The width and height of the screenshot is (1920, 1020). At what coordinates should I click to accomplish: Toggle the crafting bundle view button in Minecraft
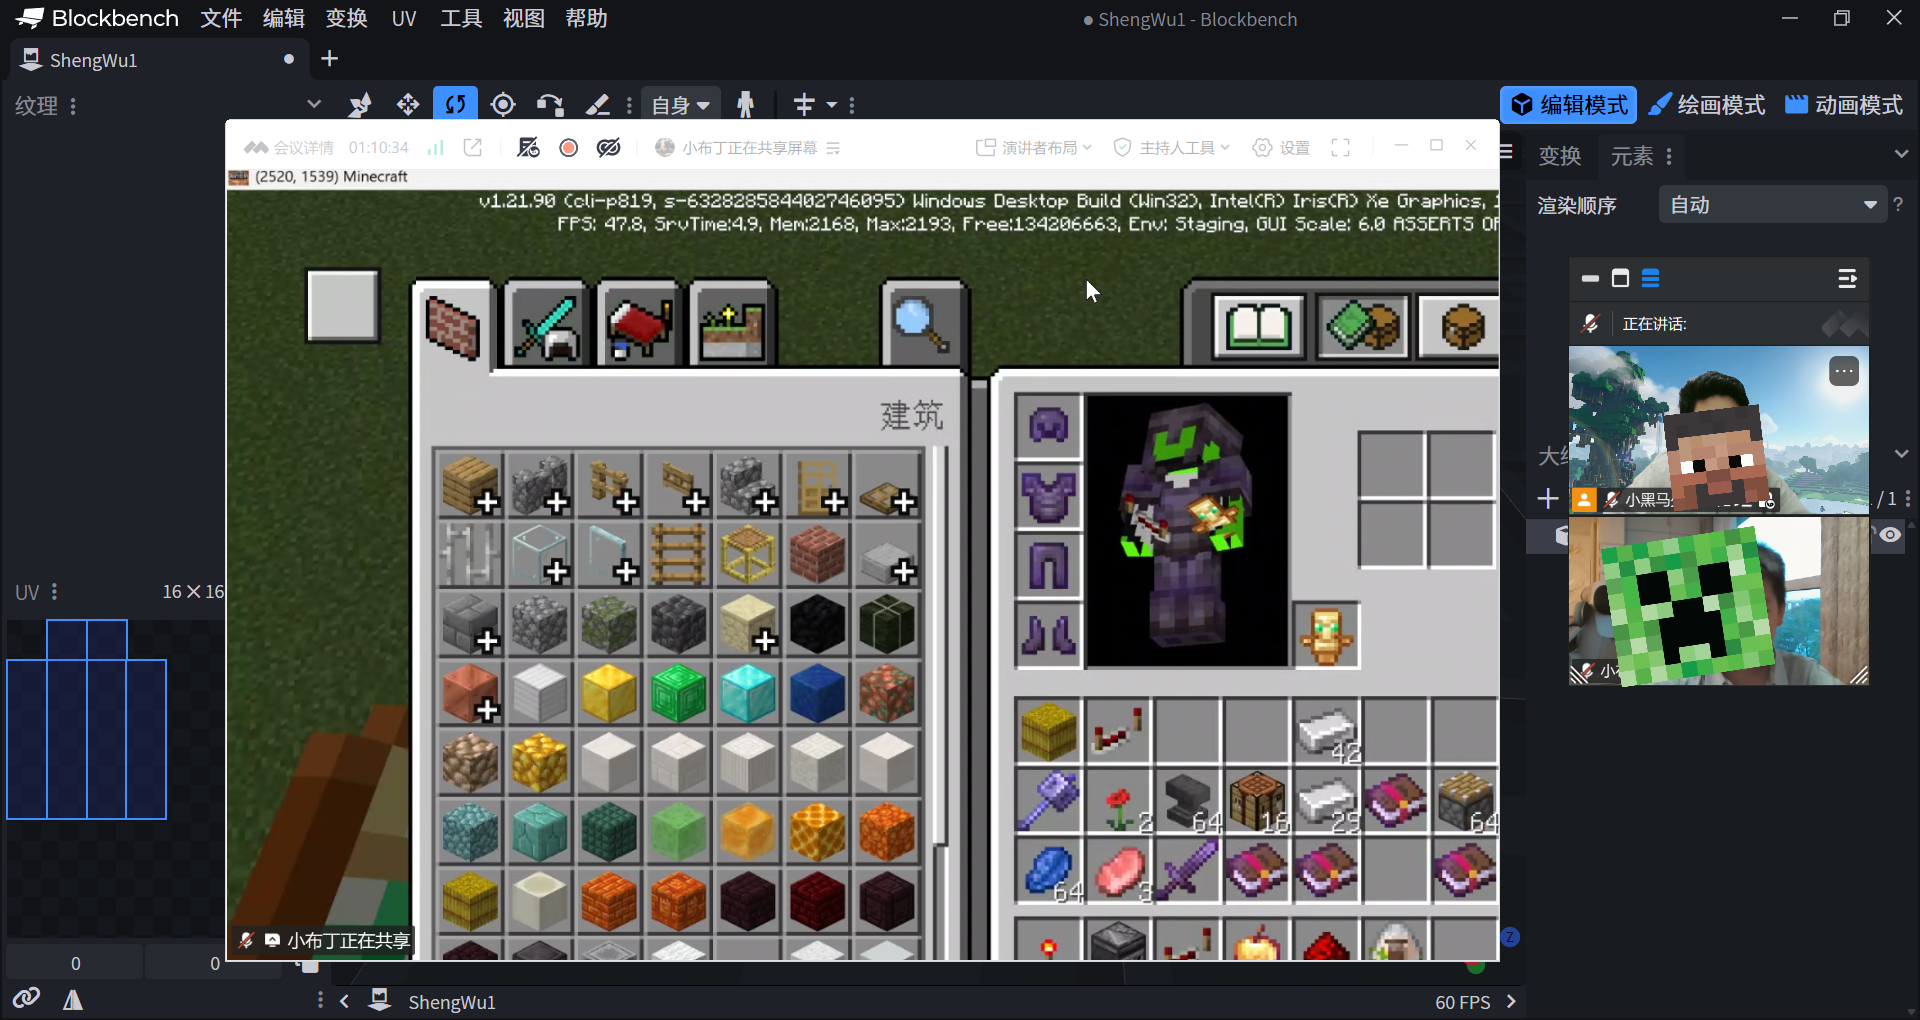[x=1363, y=326]
